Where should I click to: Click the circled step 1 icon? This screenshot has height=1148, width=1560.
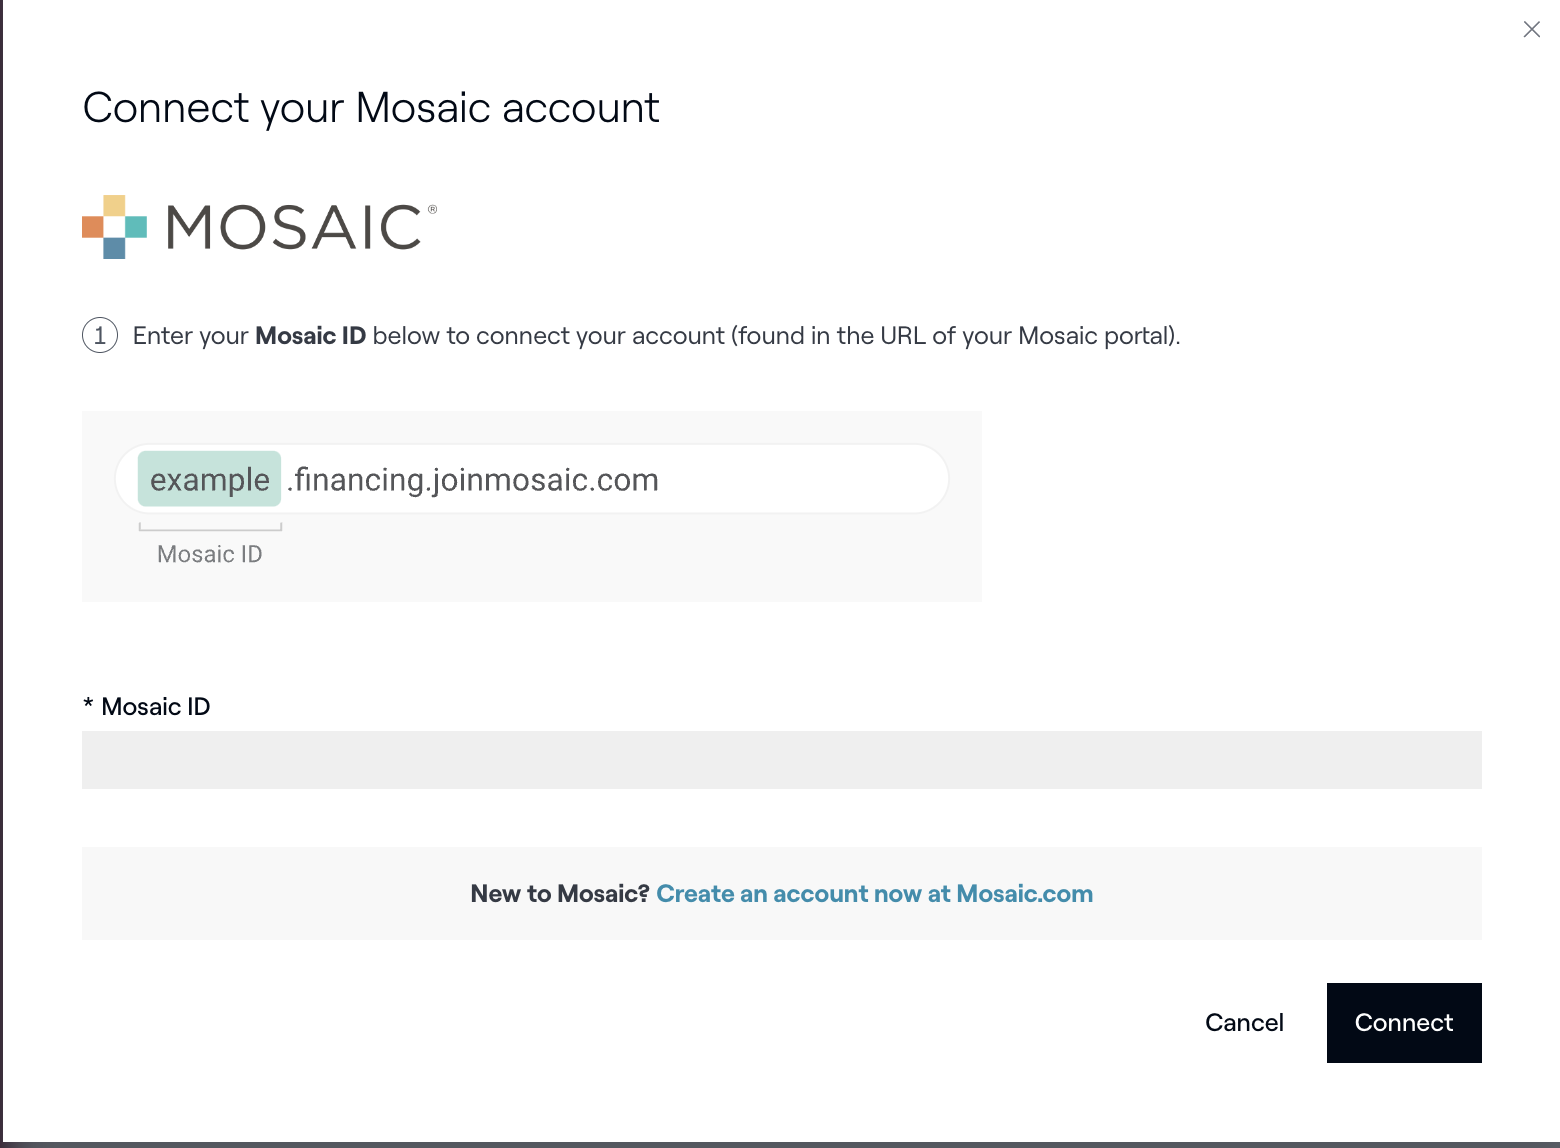[100, 335]
